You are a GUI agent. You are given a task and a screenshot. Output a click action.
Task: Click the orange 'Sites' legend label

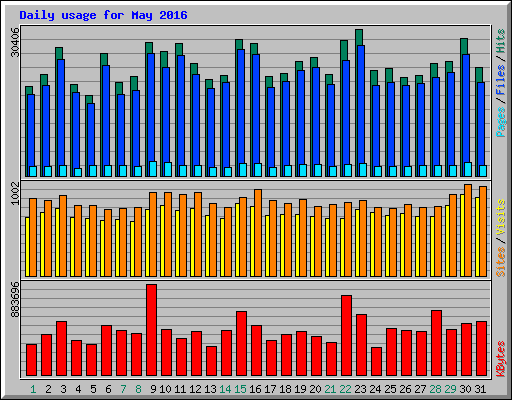[x=500, y=262]
